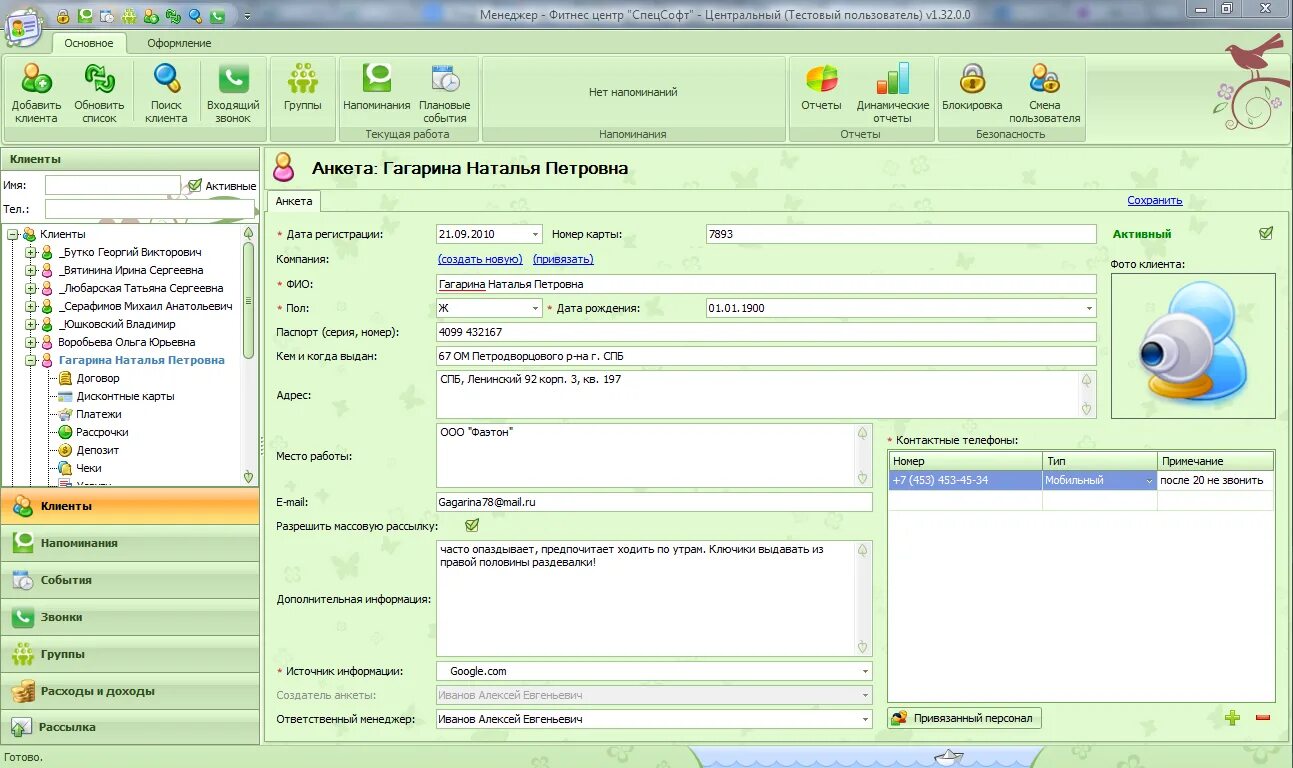Select Дисконтные карты tree item
Image resolution: width=1293 pixels, height=768 pixels.
coord(125,396)
